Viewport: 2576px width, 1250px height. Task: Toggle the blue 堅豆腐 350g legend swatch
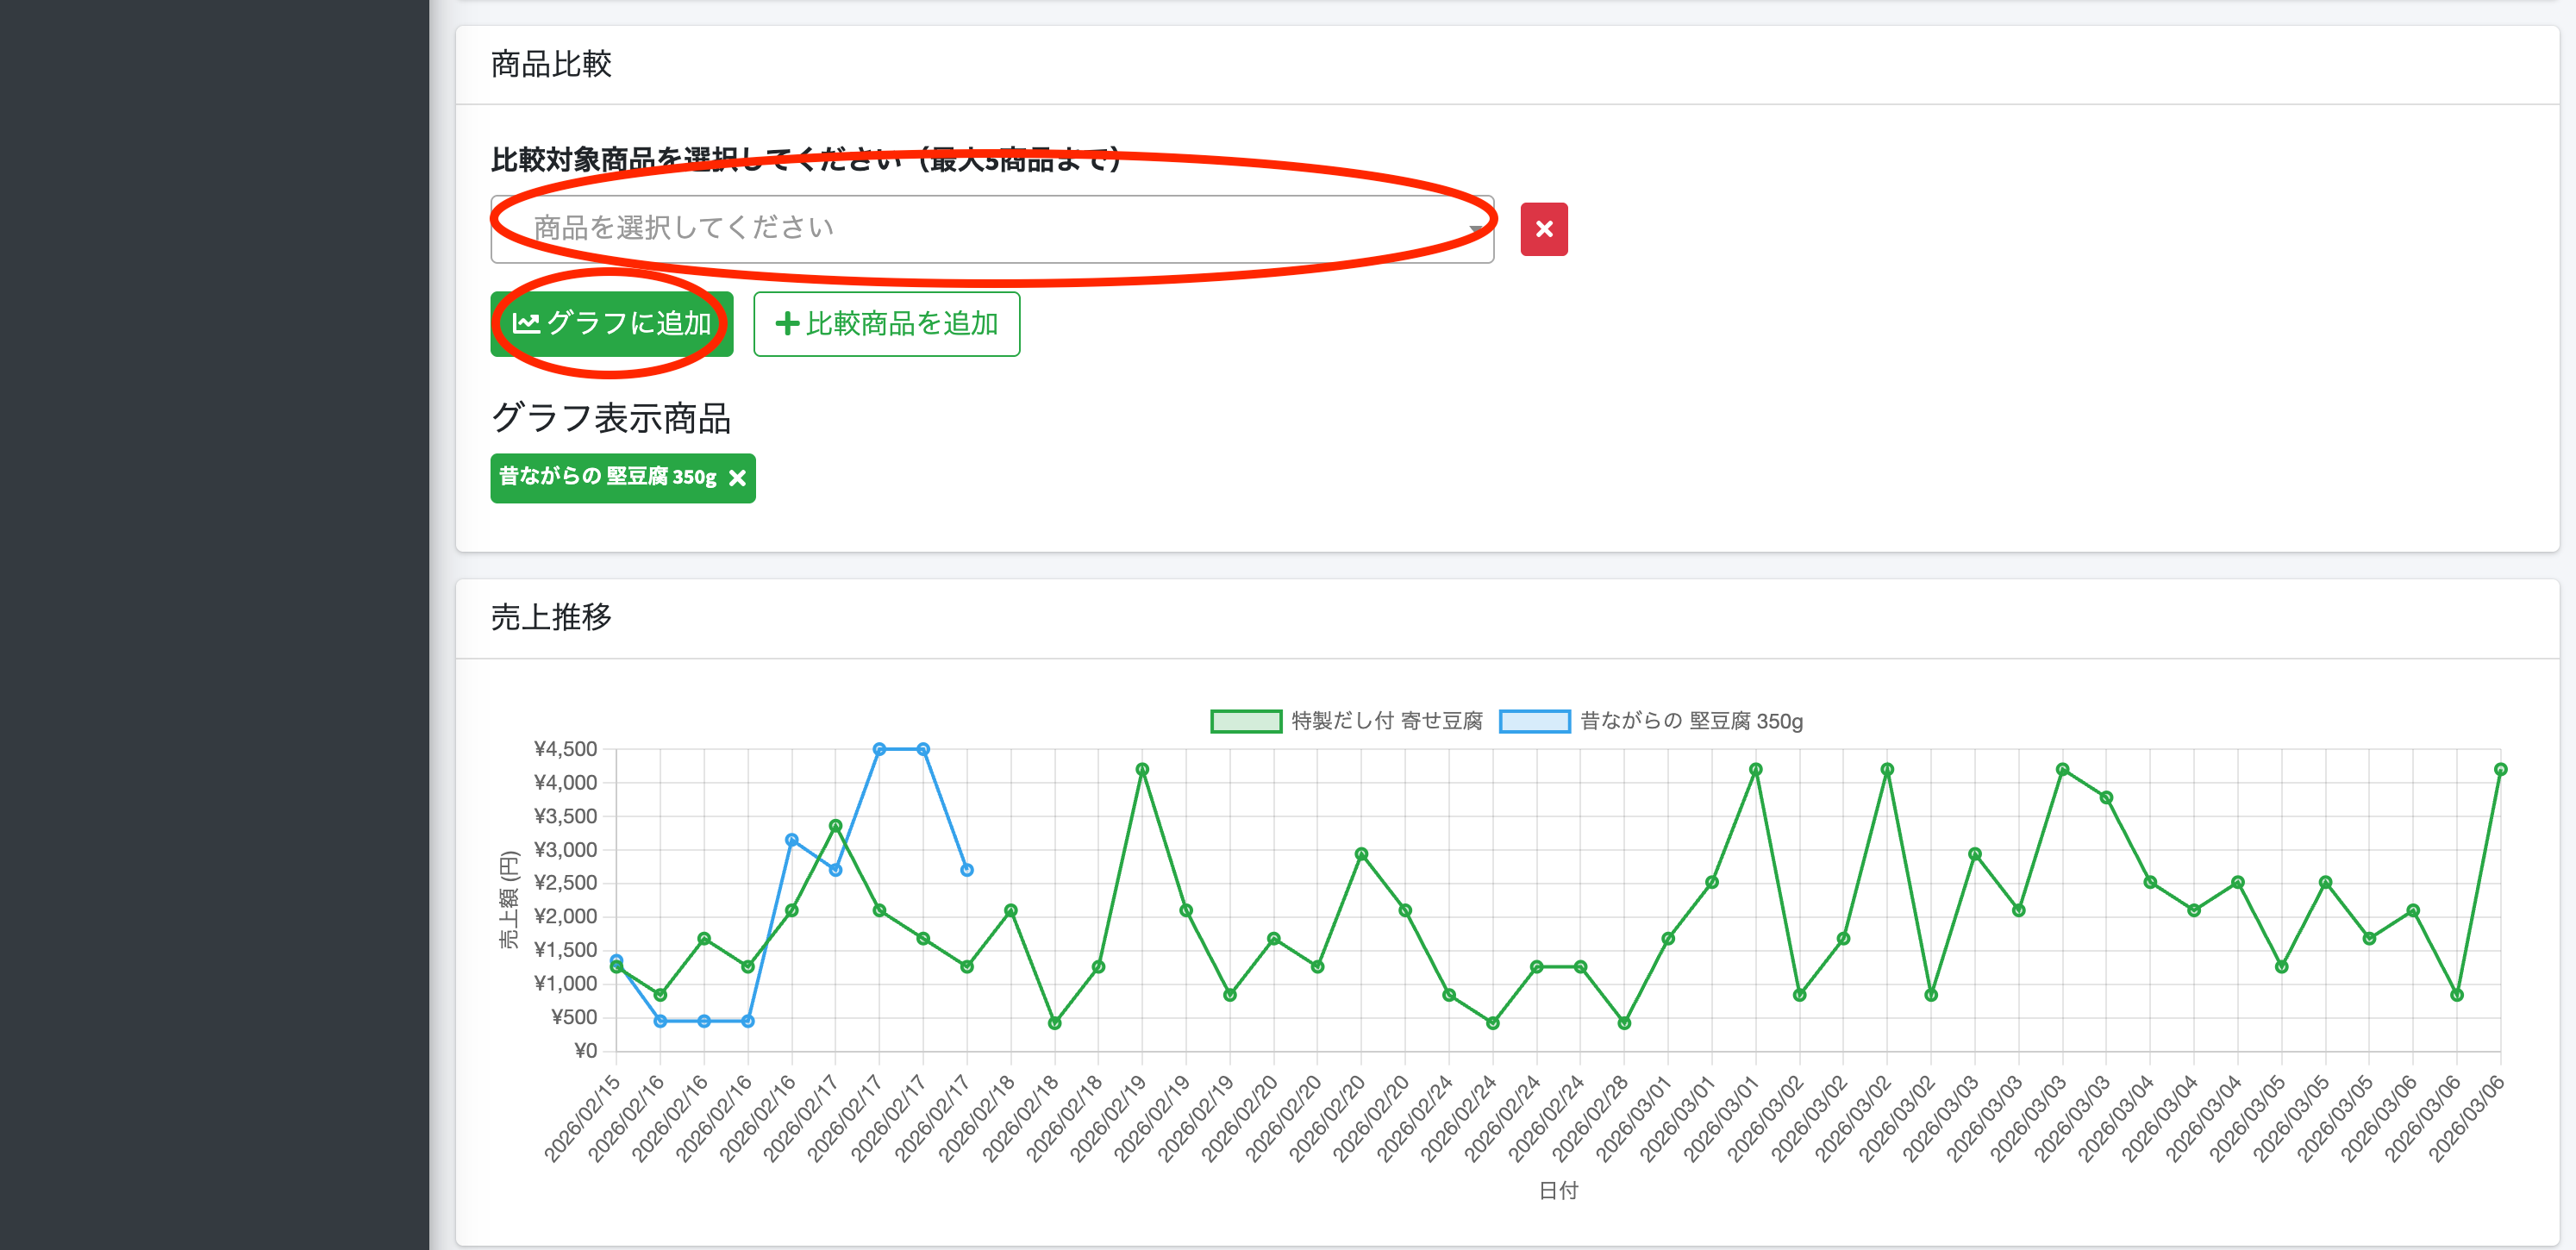pyautogui.click(x=1534, y=721)
